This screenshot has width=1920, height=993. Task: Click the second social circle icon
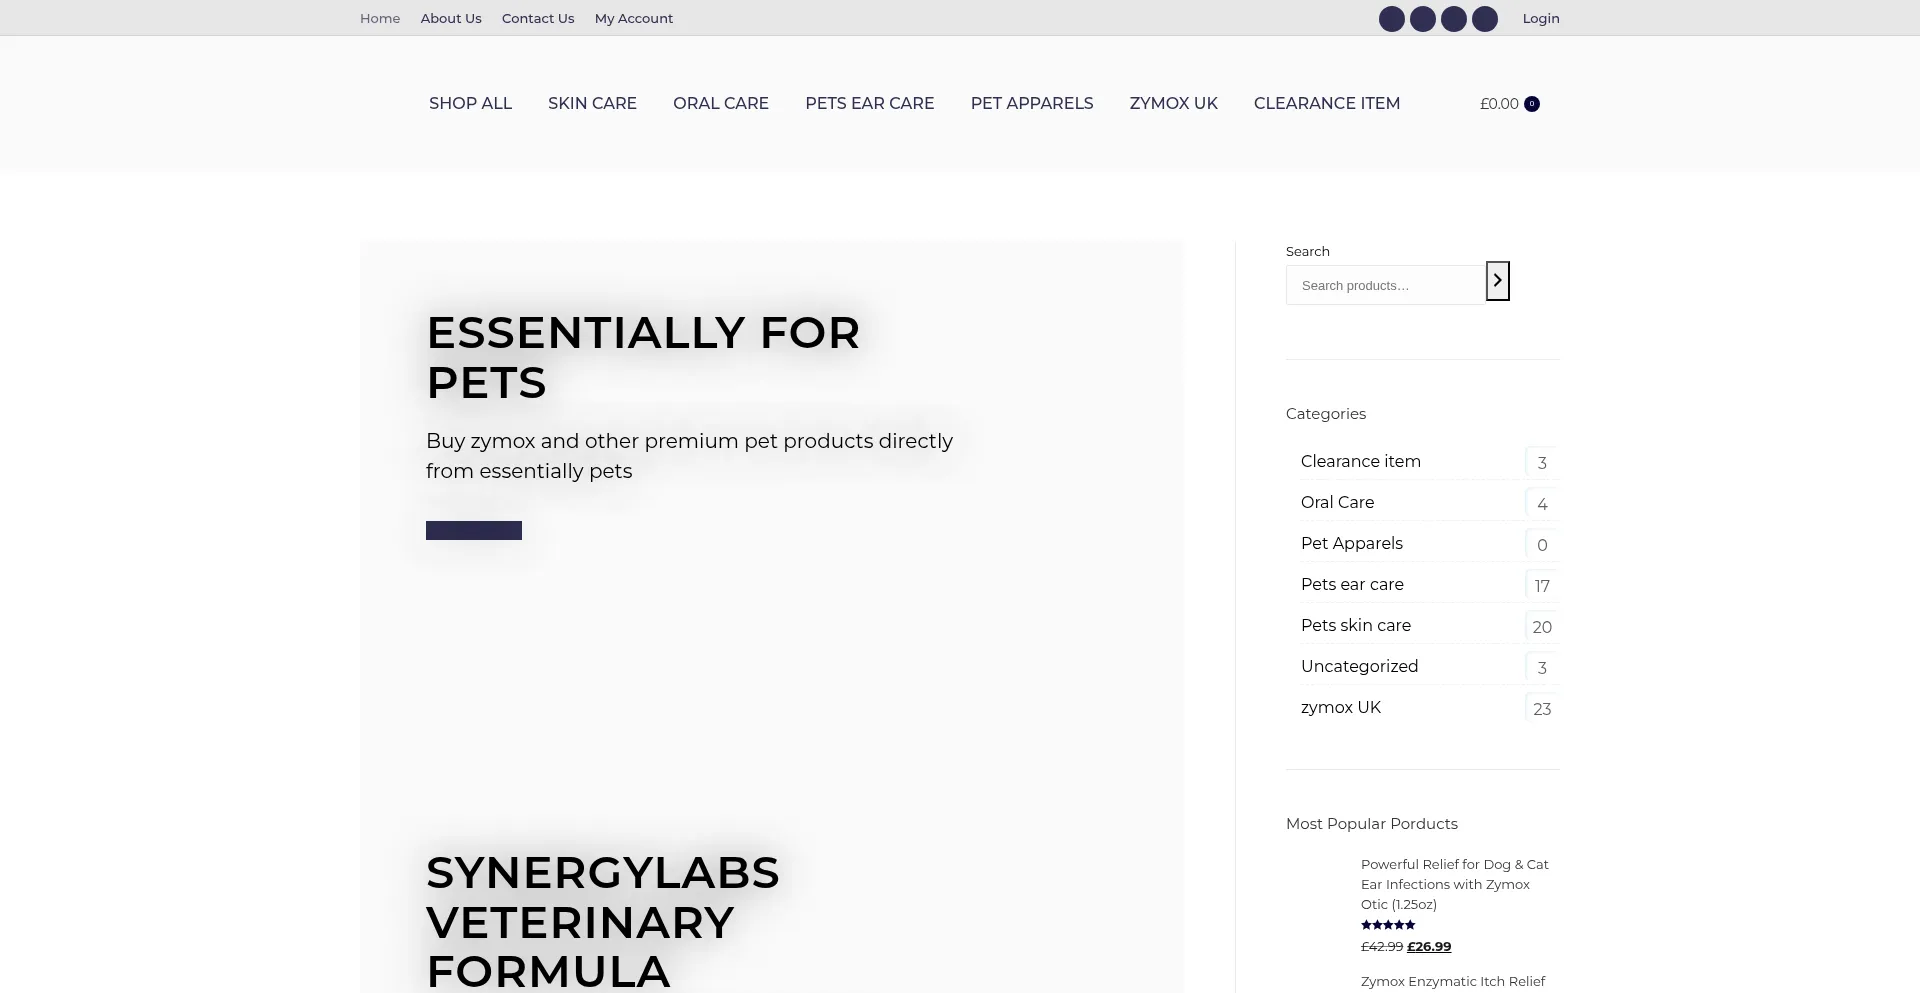tap(1422, 19)
